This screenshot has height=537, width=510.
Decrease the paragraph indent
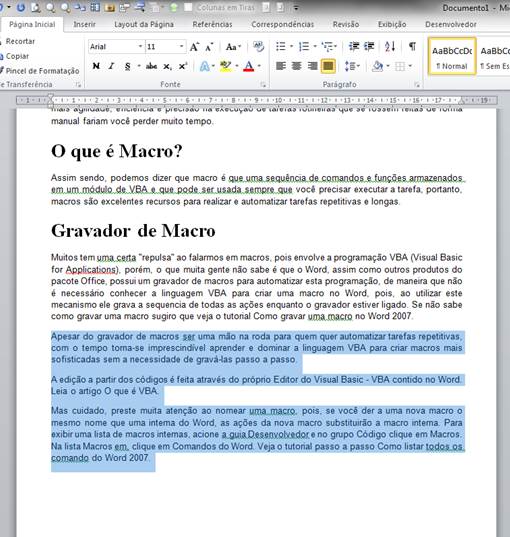click(354, 46)
